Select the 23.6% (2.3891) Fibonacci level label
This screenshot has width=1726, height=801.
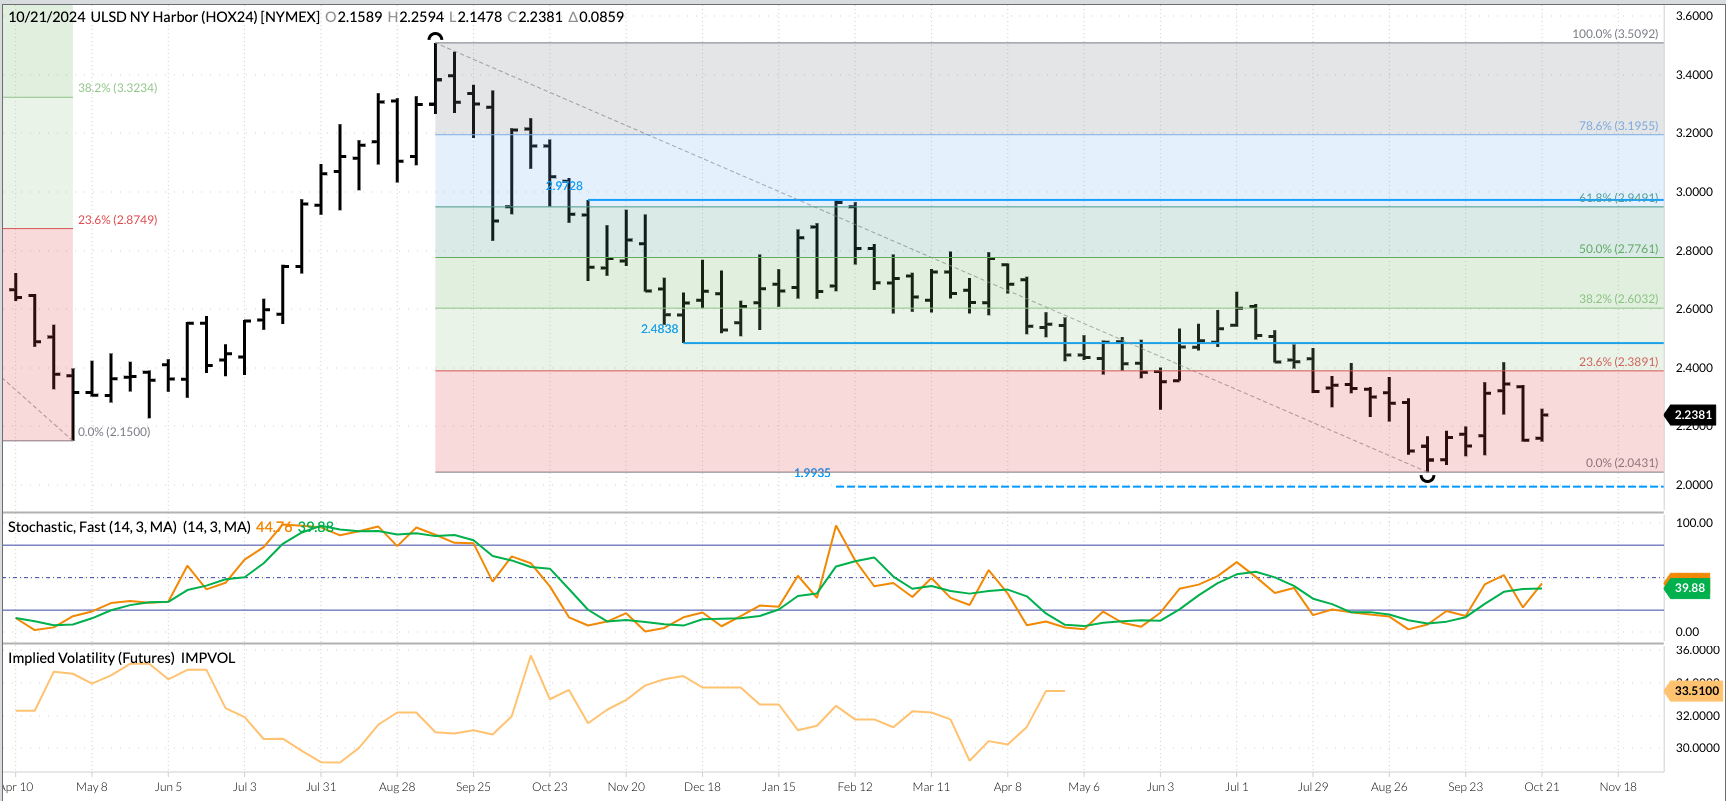[x=1618, y=362]
